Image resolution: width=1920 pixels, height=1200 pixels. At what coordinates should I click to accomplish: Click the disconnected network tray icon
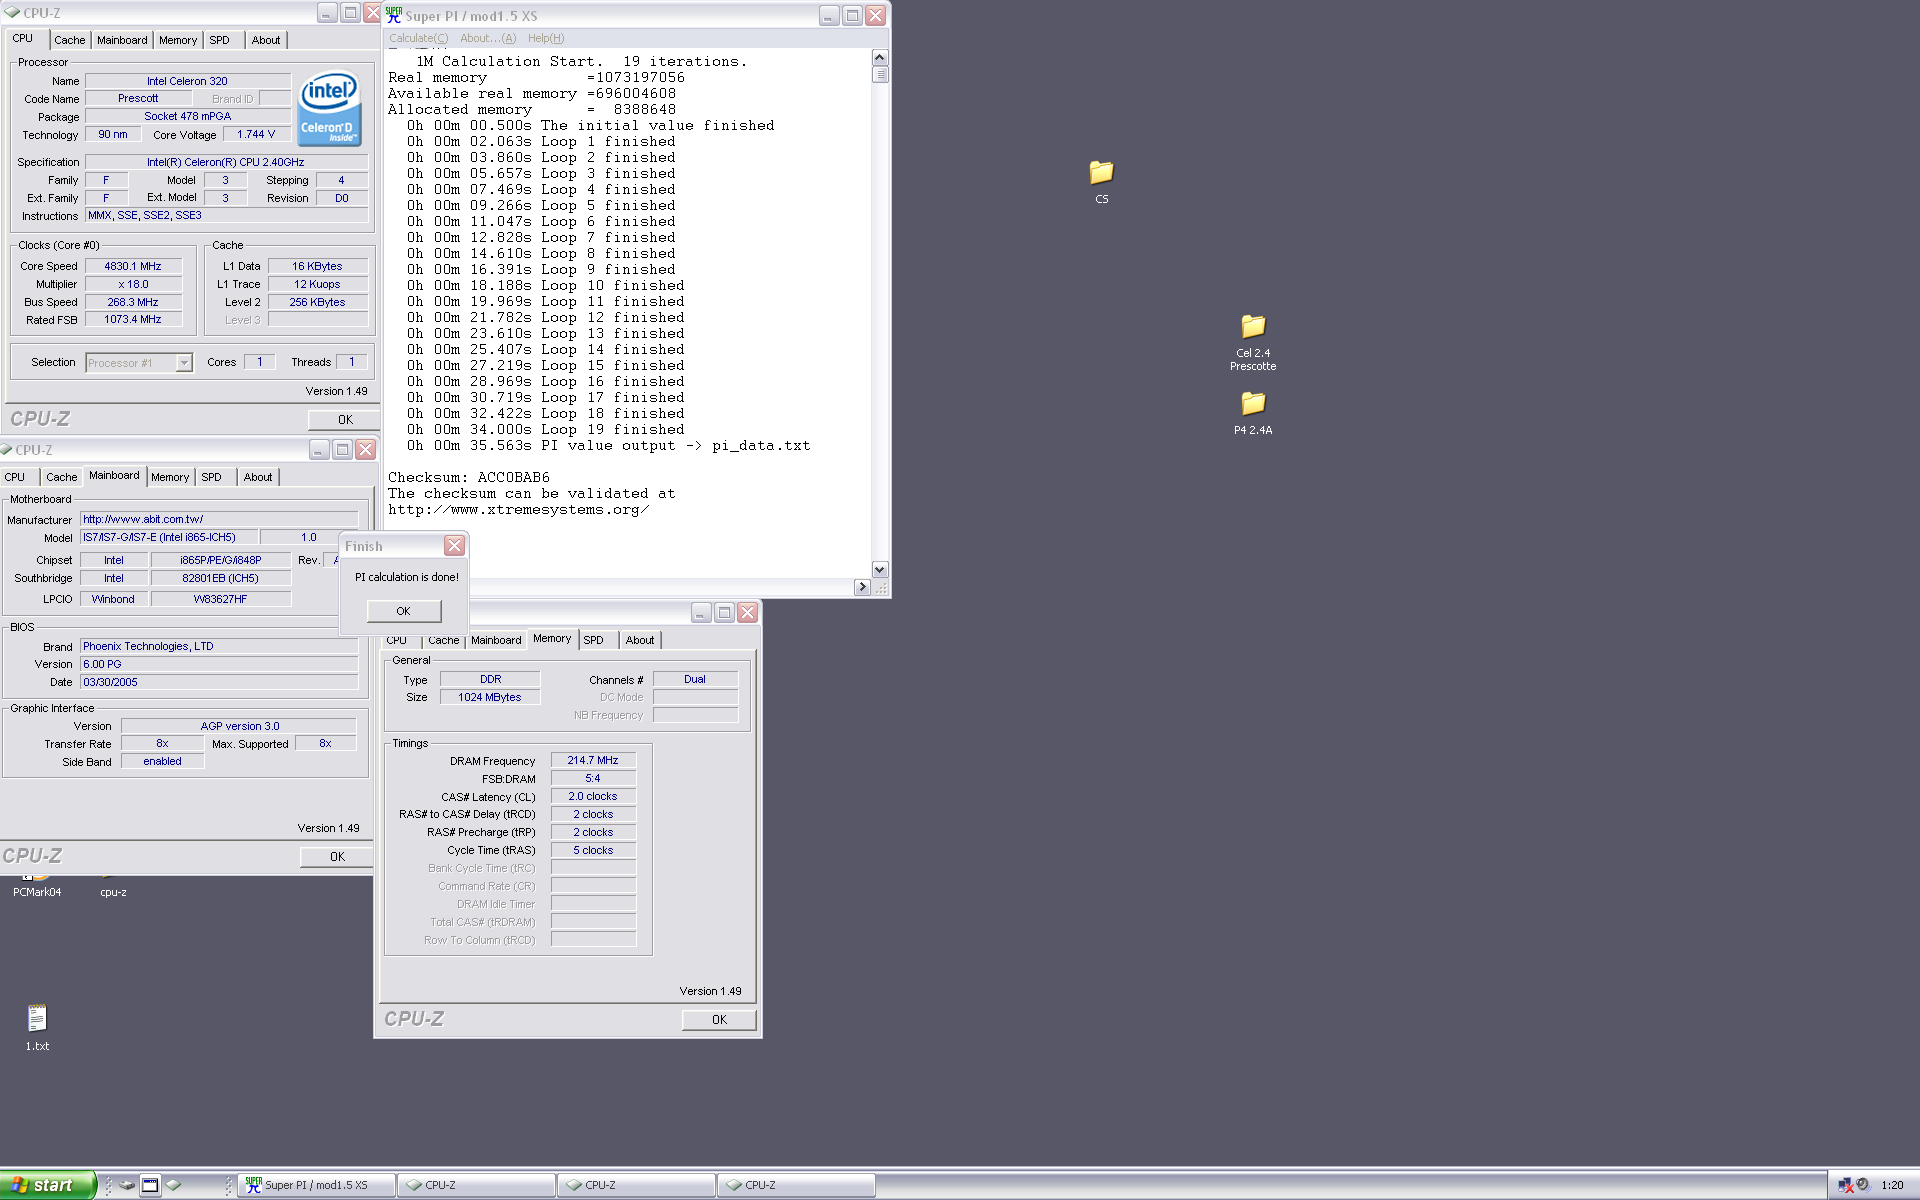pyautogui.click(x=1846, y=1185)
